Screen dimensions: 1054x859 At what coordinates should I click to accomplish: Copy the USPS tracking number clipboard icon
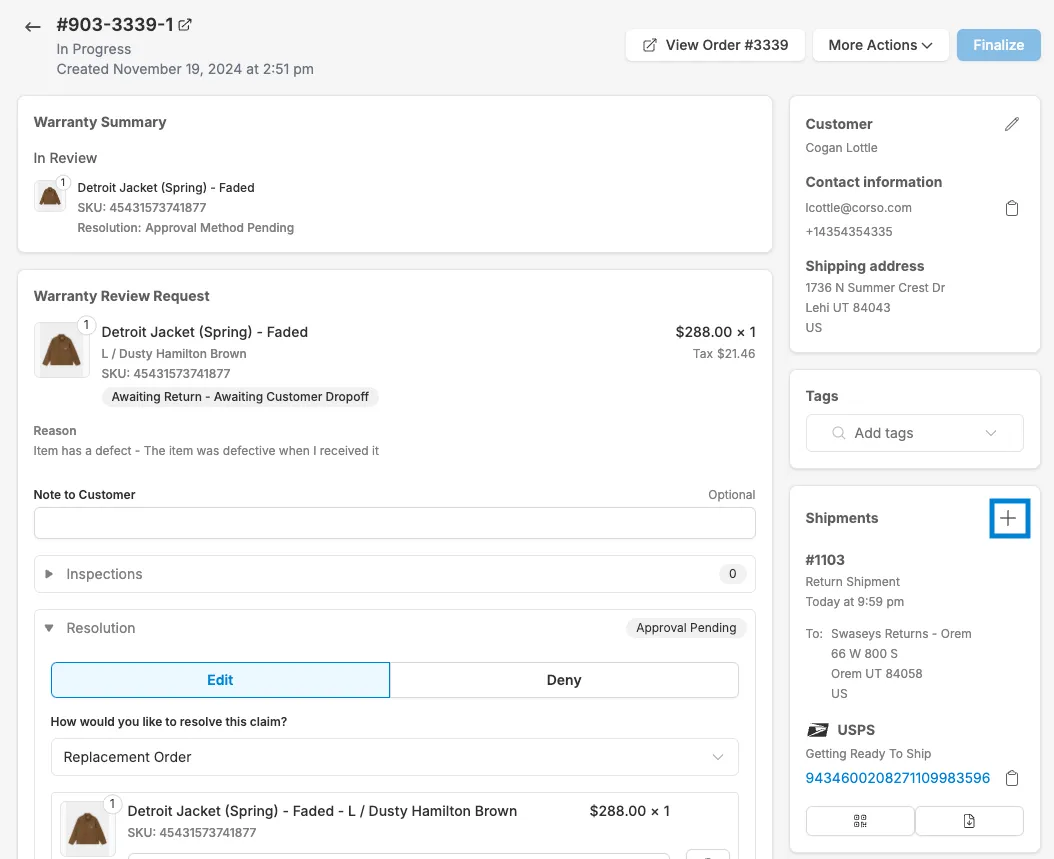click(1012, 777)
